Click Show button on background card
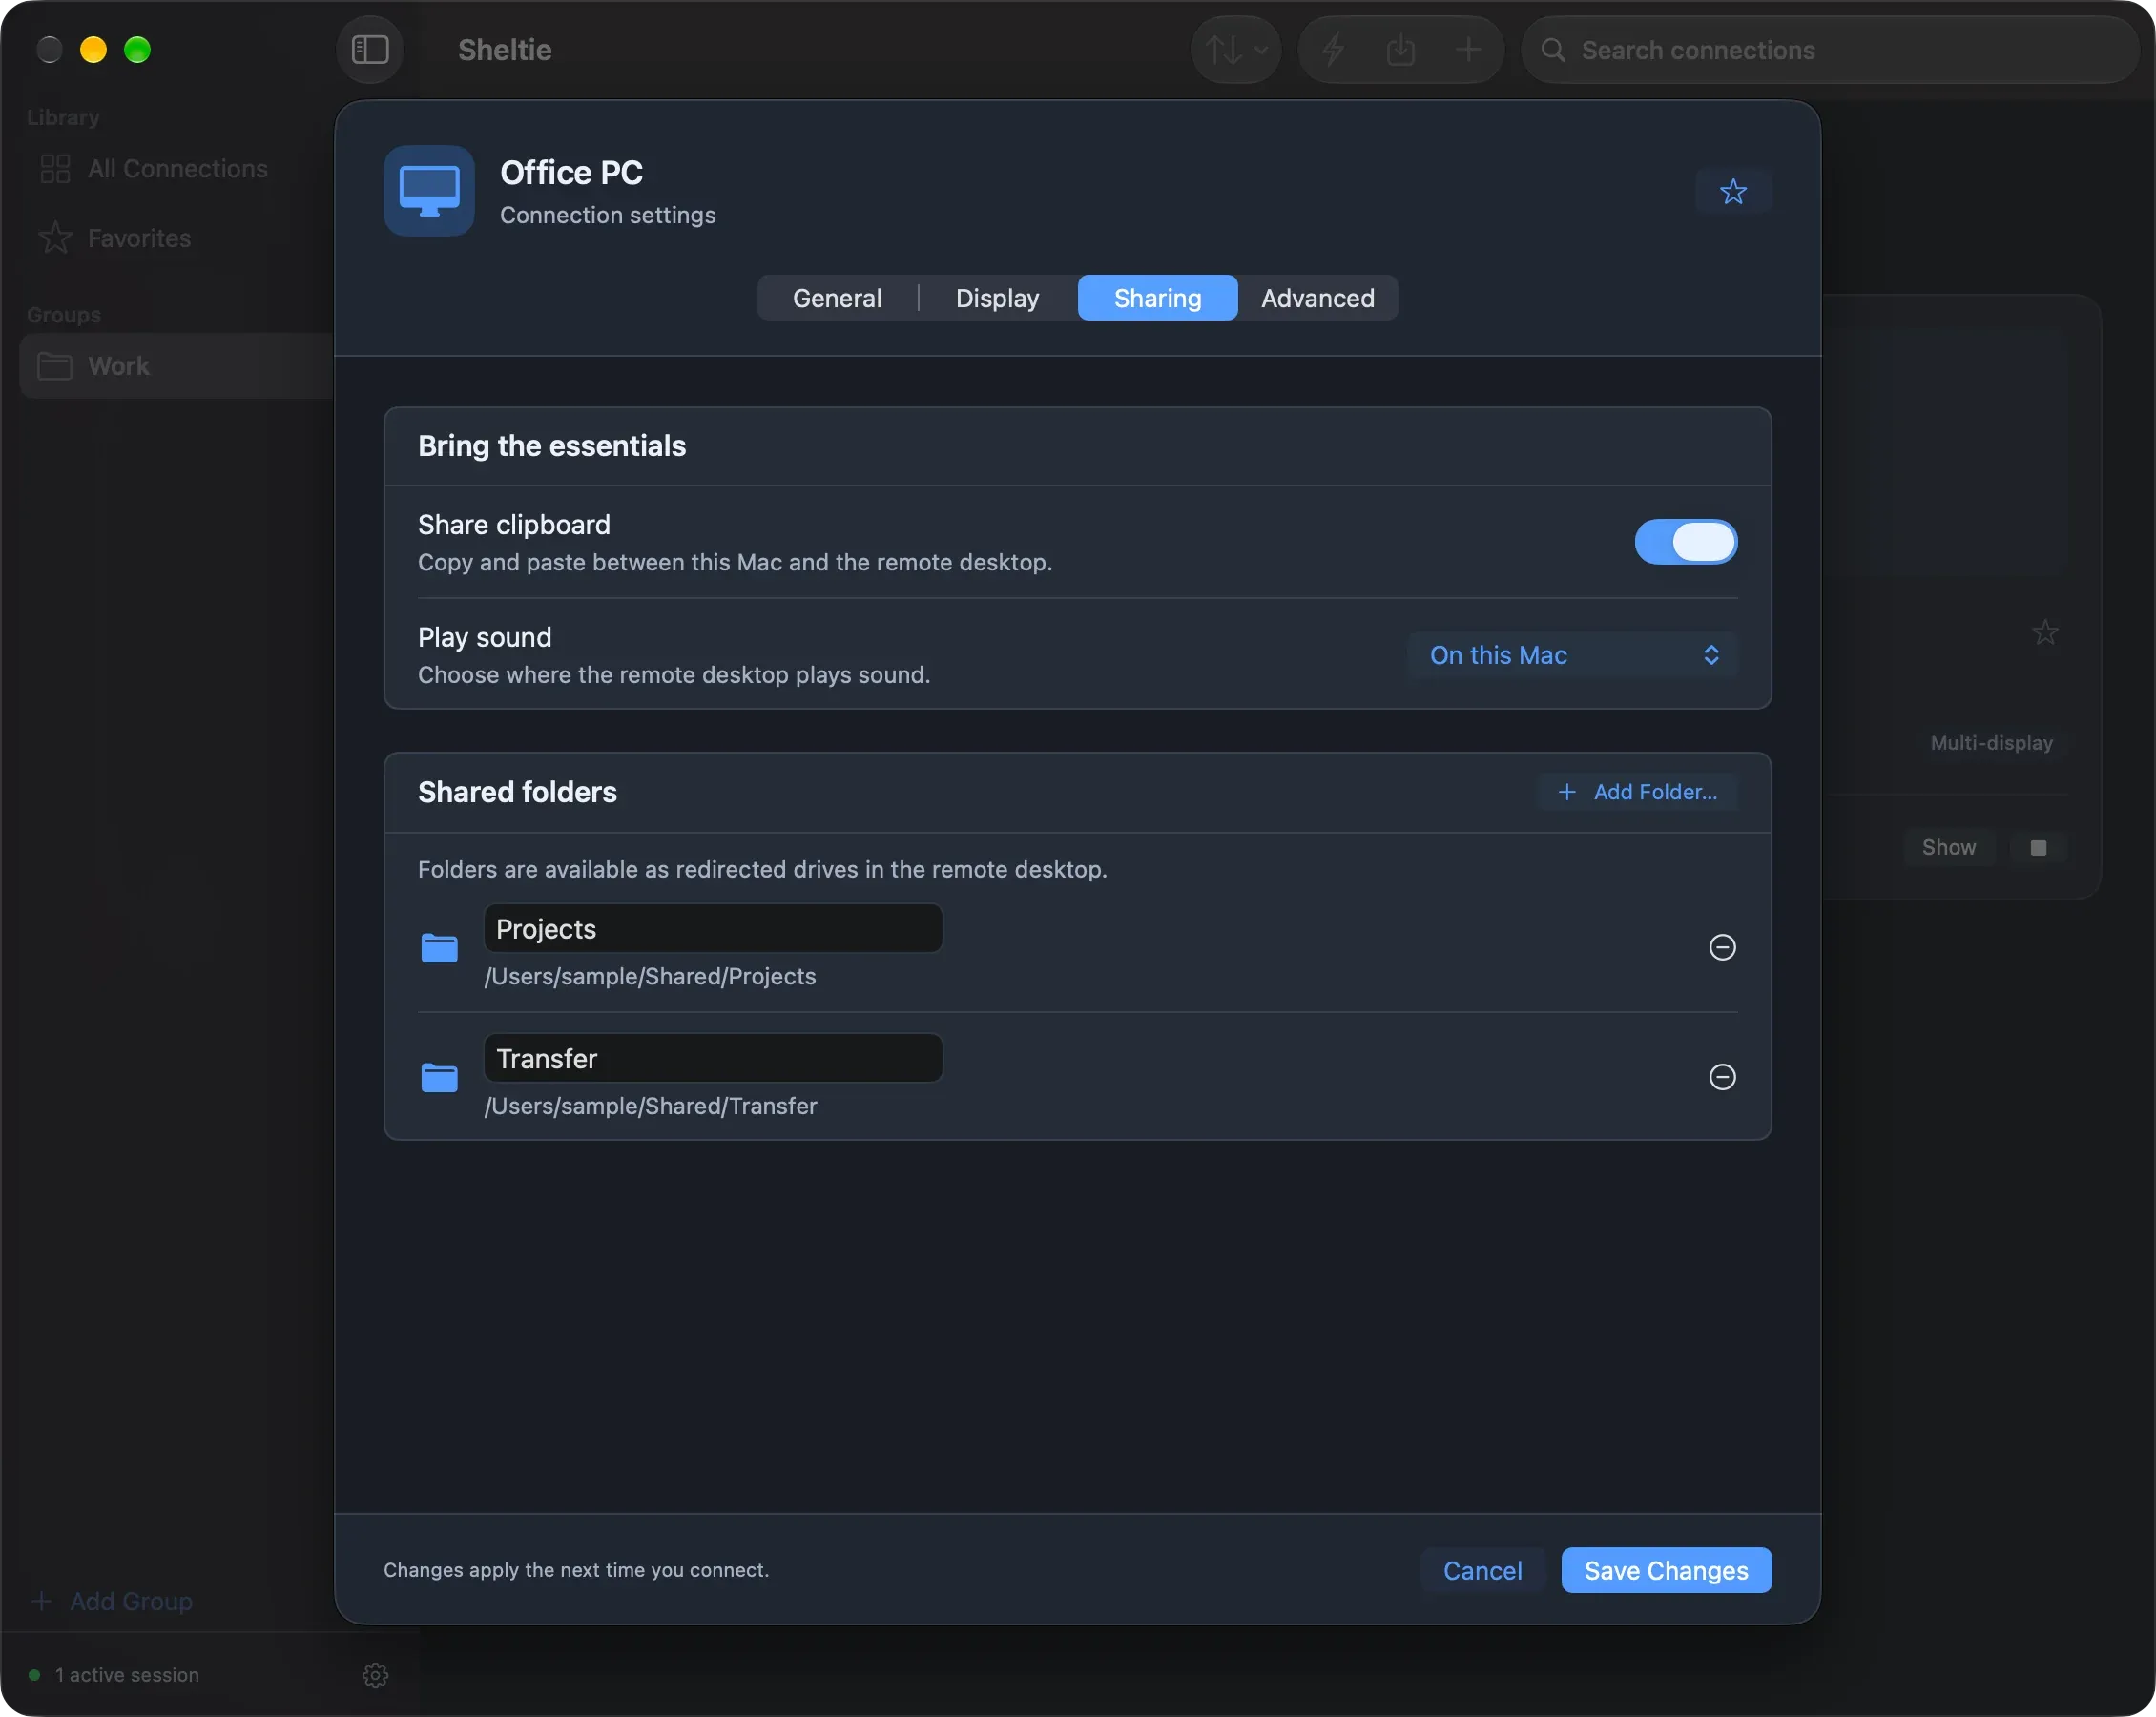The width and height of the screenshot is (2156, 1717). point(1948,847)
